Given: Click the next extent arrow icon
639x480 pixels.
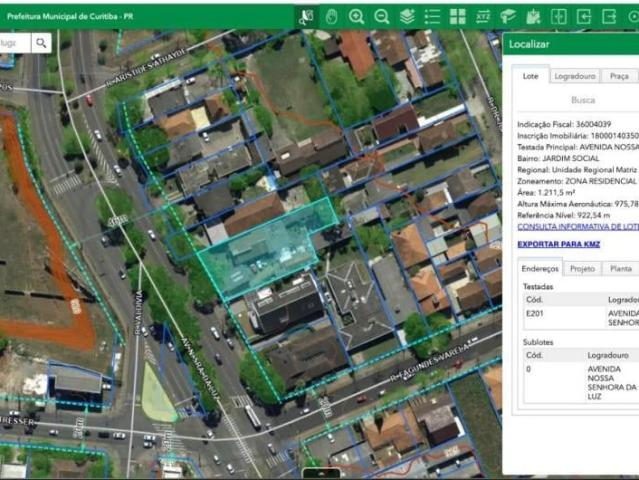Looking at the screenshot, I should [609, 17].
